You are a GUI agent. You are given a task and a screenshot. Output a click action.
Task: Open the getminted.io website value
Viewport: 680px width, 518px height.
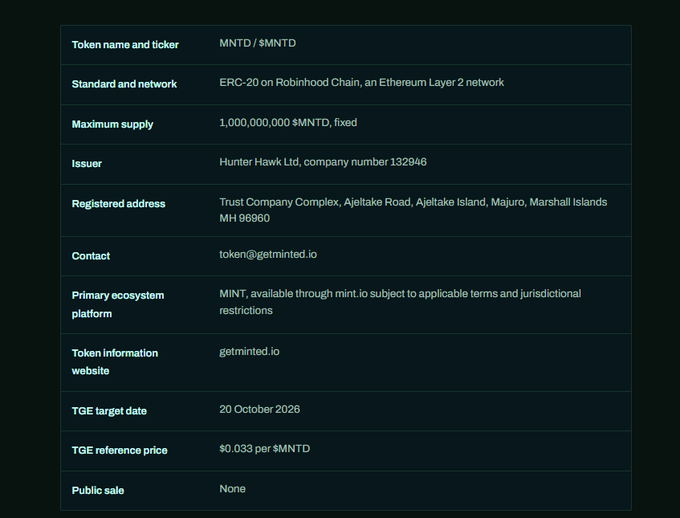pyautogui.click(x=249, y=351)
